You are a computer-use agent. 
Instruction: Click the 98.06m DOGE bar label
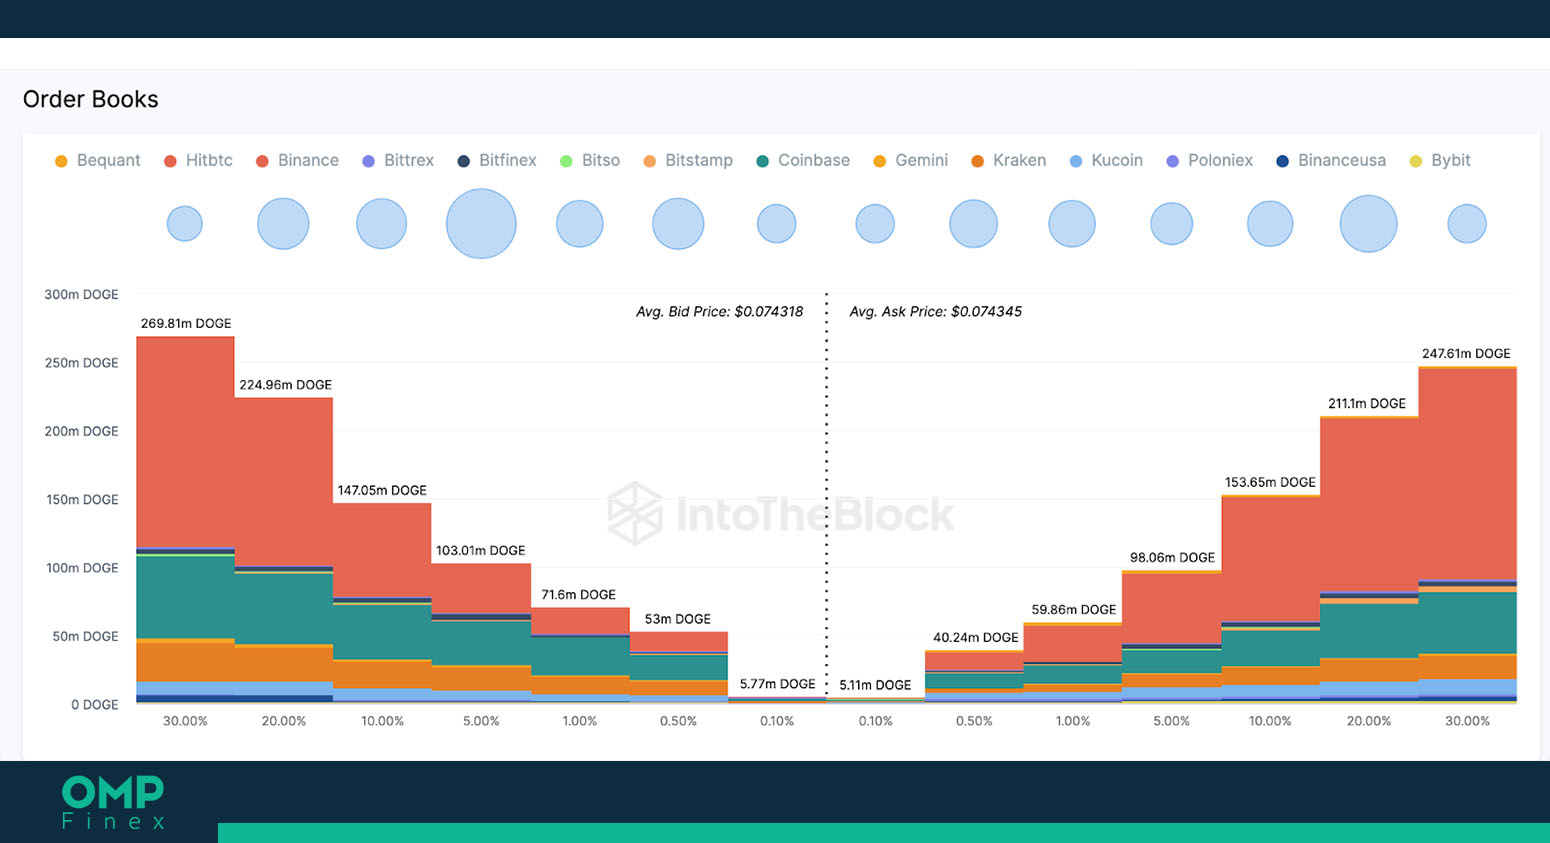click(x=1172, y=557)
